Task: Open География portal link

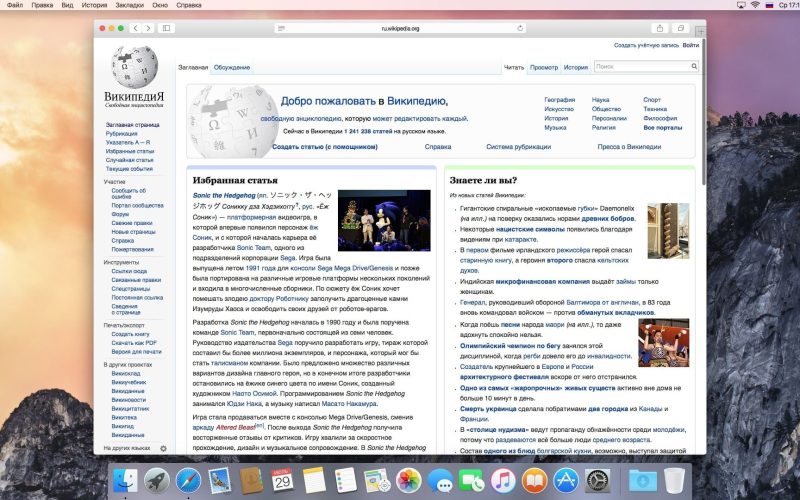Action: pyautogui.click(x=560, y=100)
